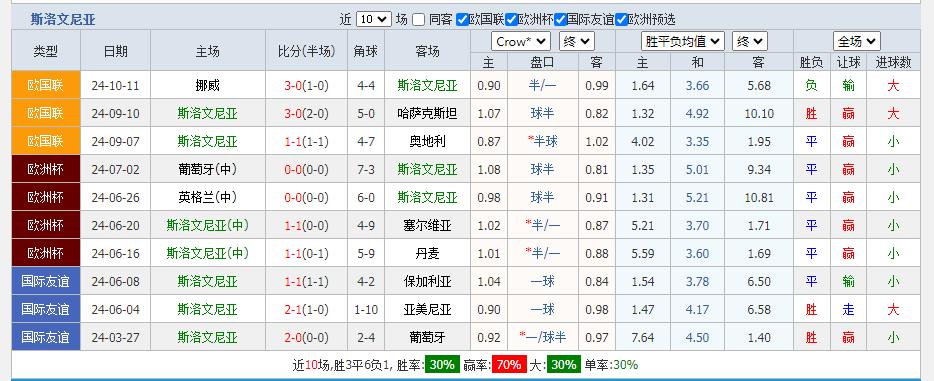934x381 pixels.
Task: Click 葡萄牙 away team in 24-03-27 row
Action: point(427,337)
